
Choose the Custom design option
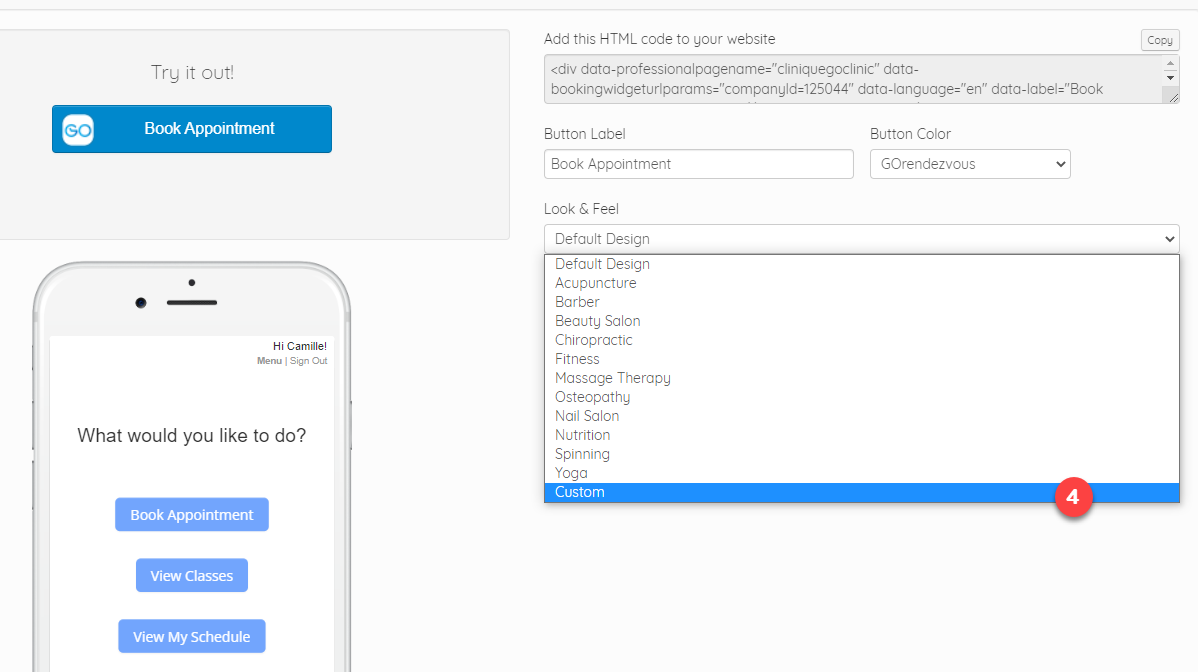click(861, 493)
